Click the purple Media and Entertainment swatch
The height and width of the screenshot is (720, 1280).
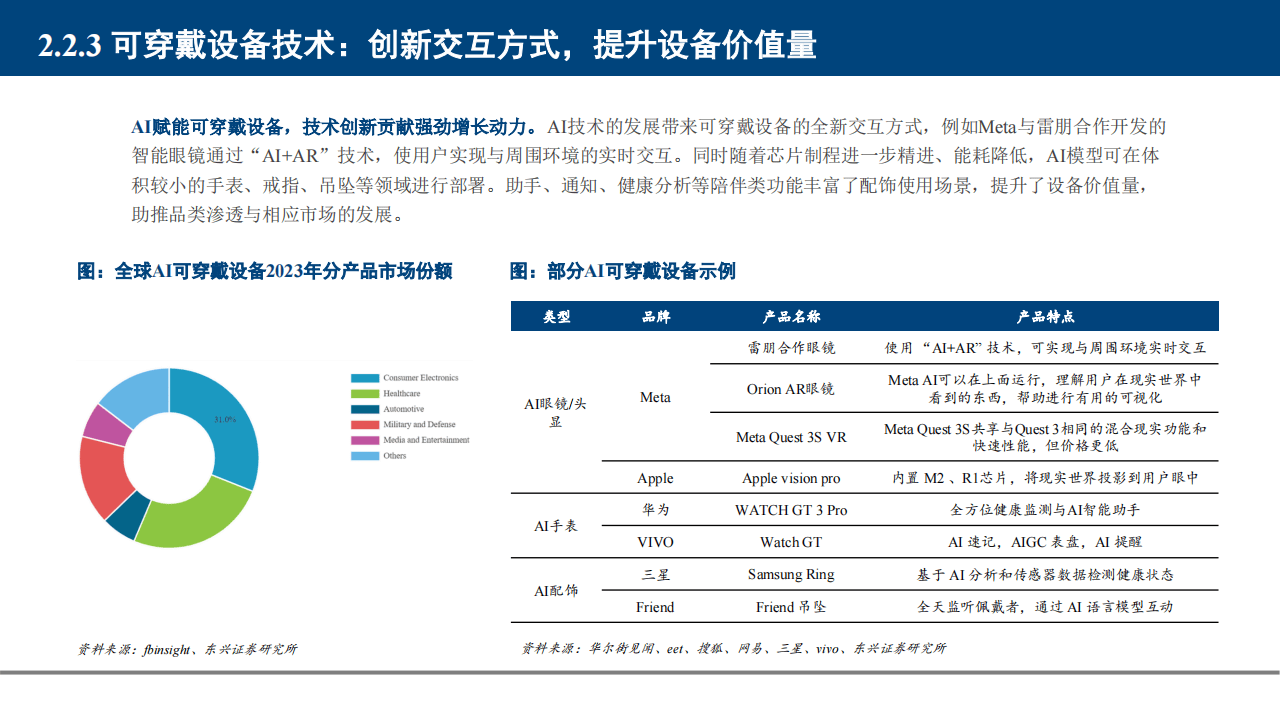coord(365,440)
